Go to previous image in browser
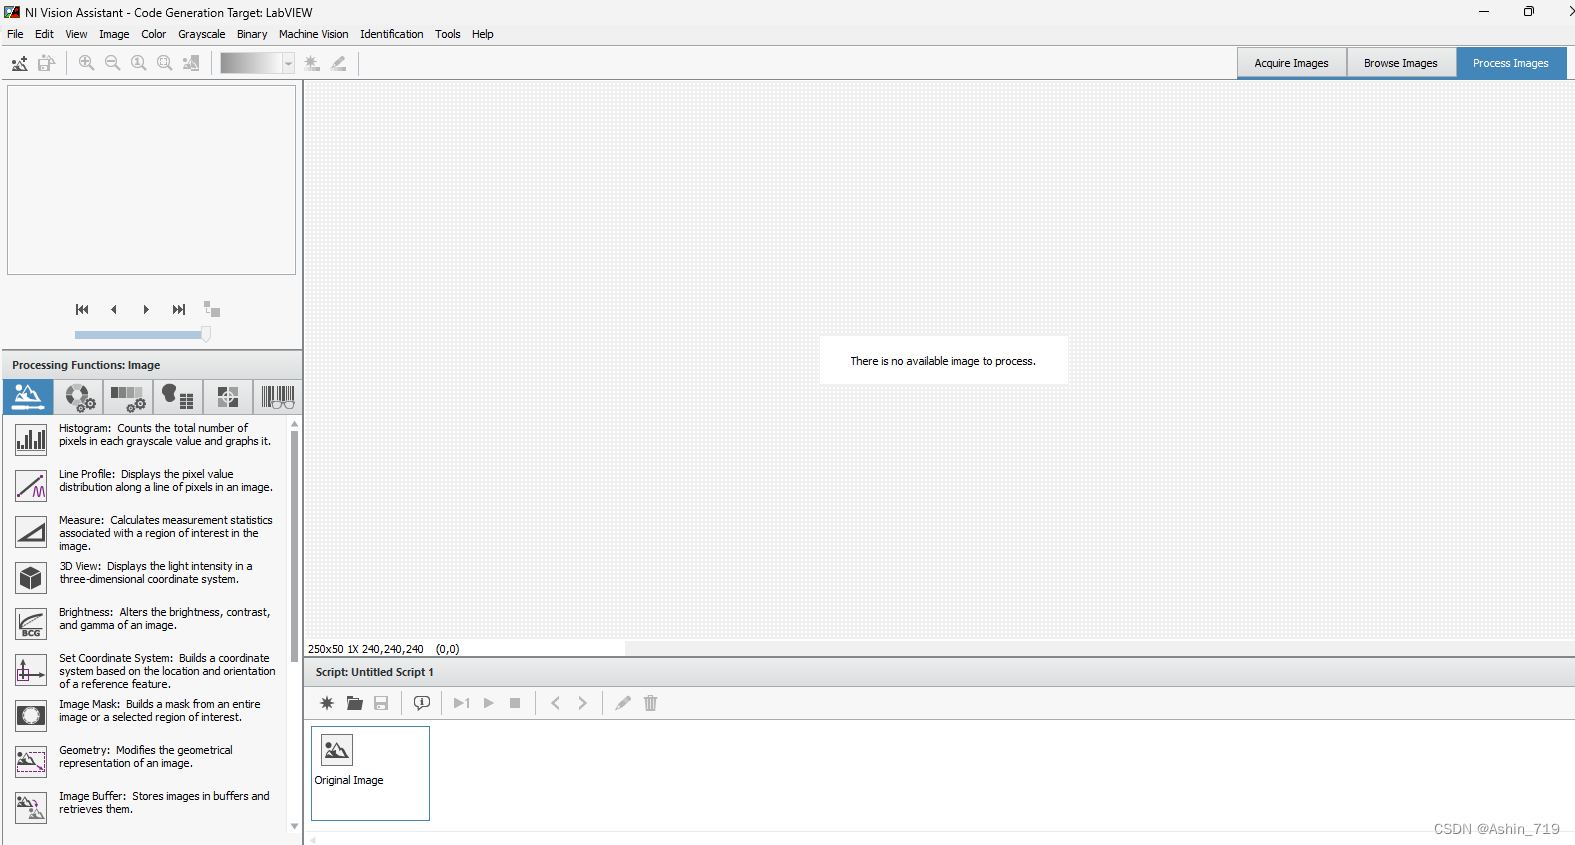The height and width of the screenshot is (845, 1575). pos(114,309)
